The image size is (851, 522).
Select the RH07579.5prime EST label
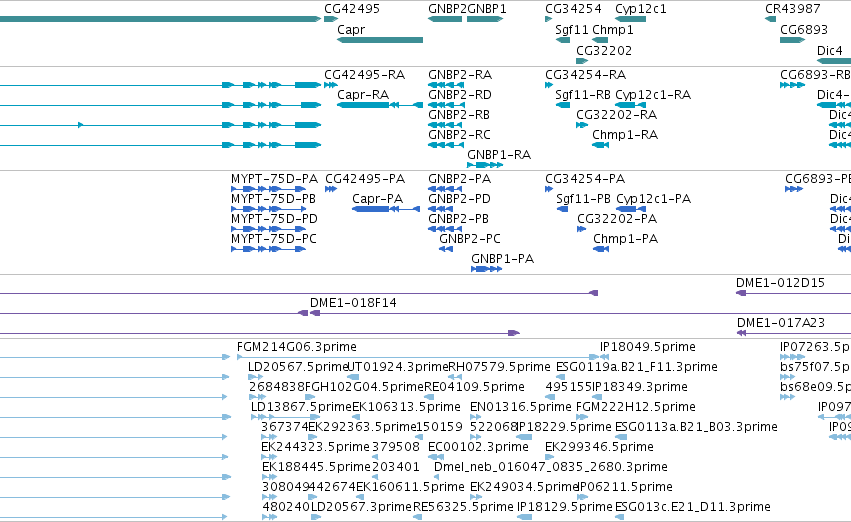point(499,367)
